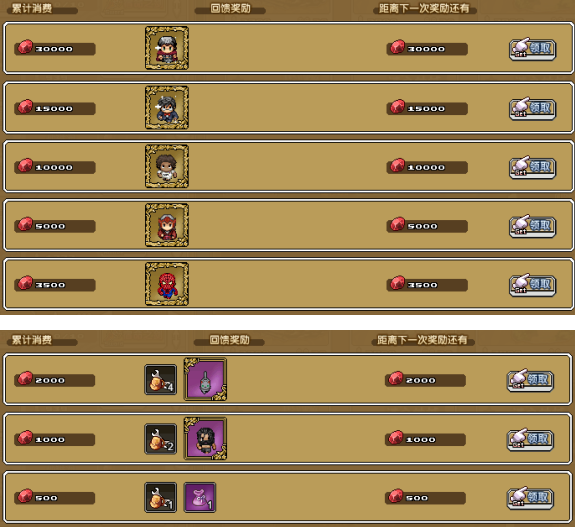Open the brown-haired hero in white portrait

167,166
